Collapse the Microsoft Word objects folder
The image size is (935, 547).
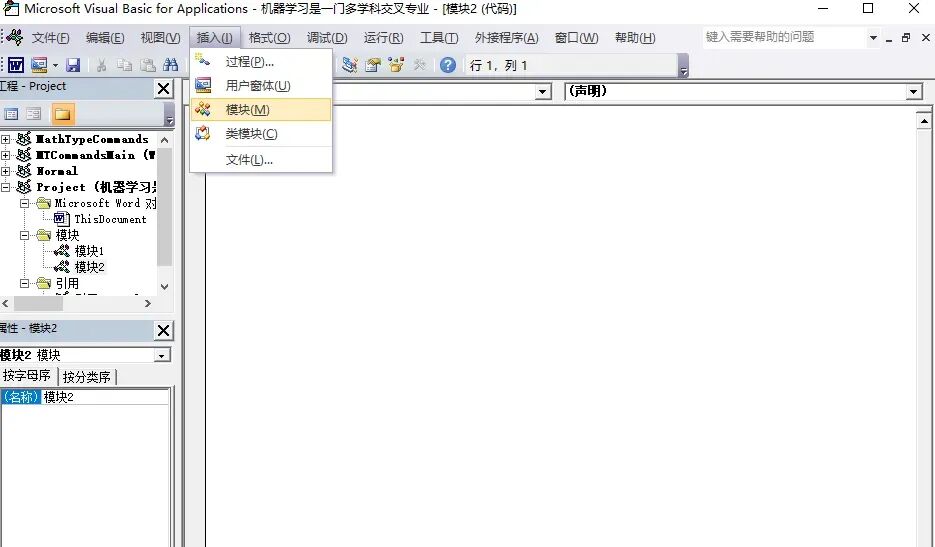click(x=24, y=203)
